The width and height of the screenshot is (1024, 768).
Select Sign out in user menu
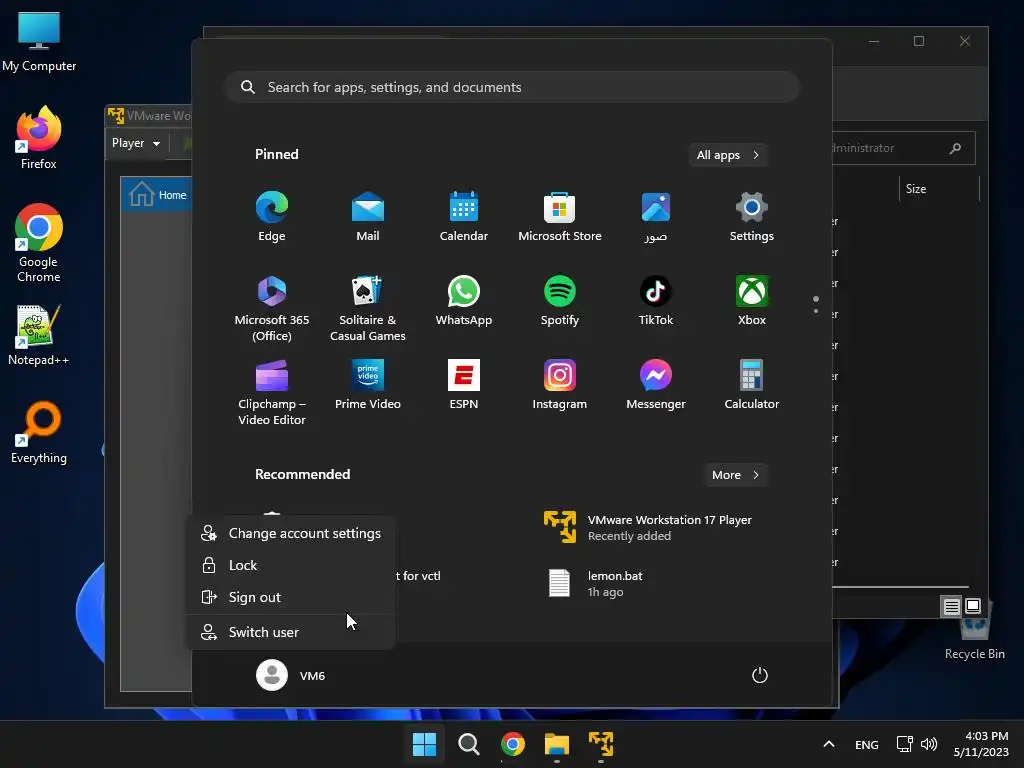click(x=291, y=597)
